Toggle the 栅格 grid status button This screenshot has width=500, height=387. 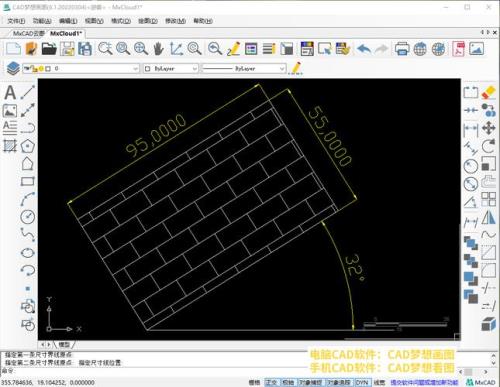click(x=255, y=382)
